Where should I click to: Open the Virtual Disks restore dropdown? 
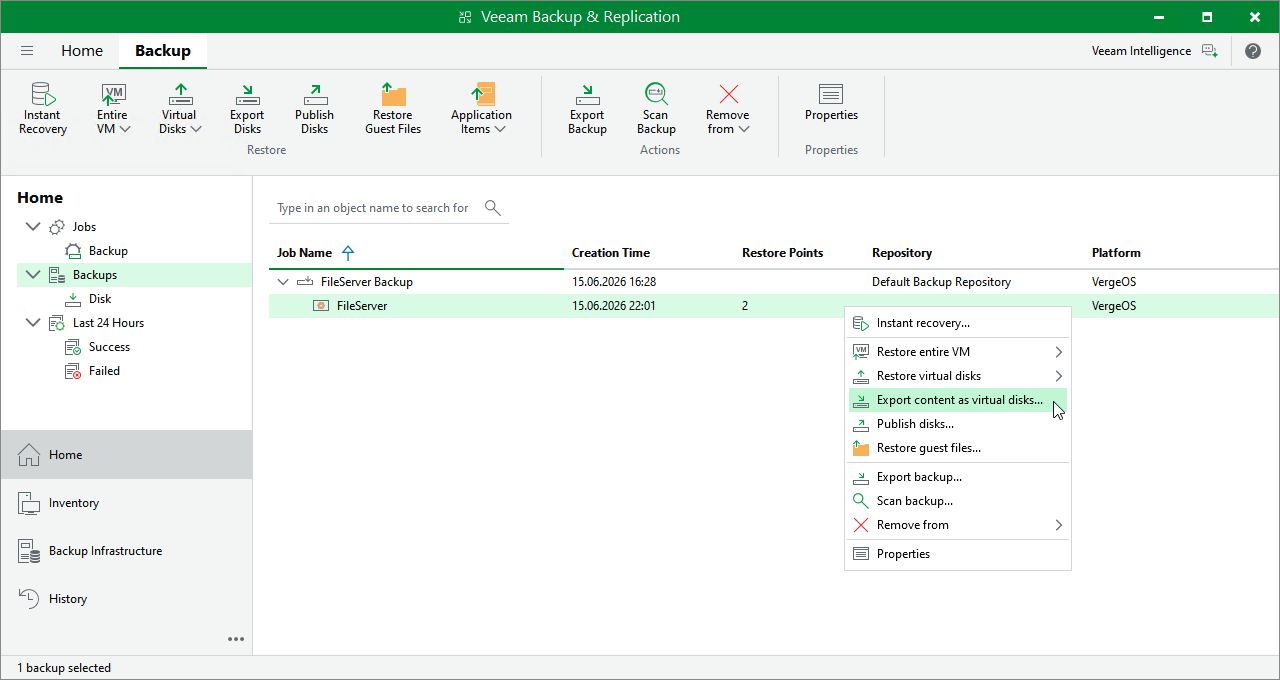[180, 109]
